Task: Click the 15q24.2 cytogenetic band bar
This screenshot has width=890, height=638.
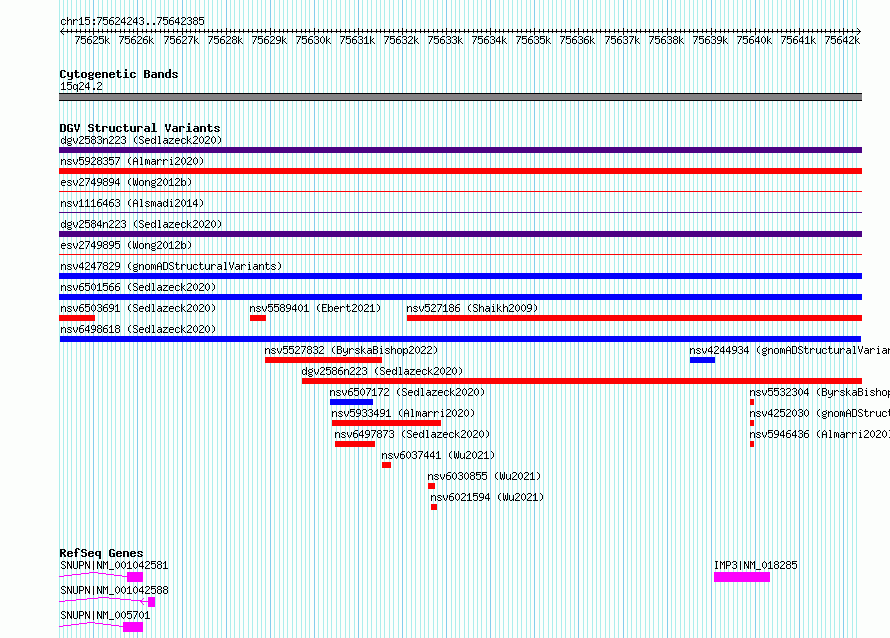Action: 460,97
